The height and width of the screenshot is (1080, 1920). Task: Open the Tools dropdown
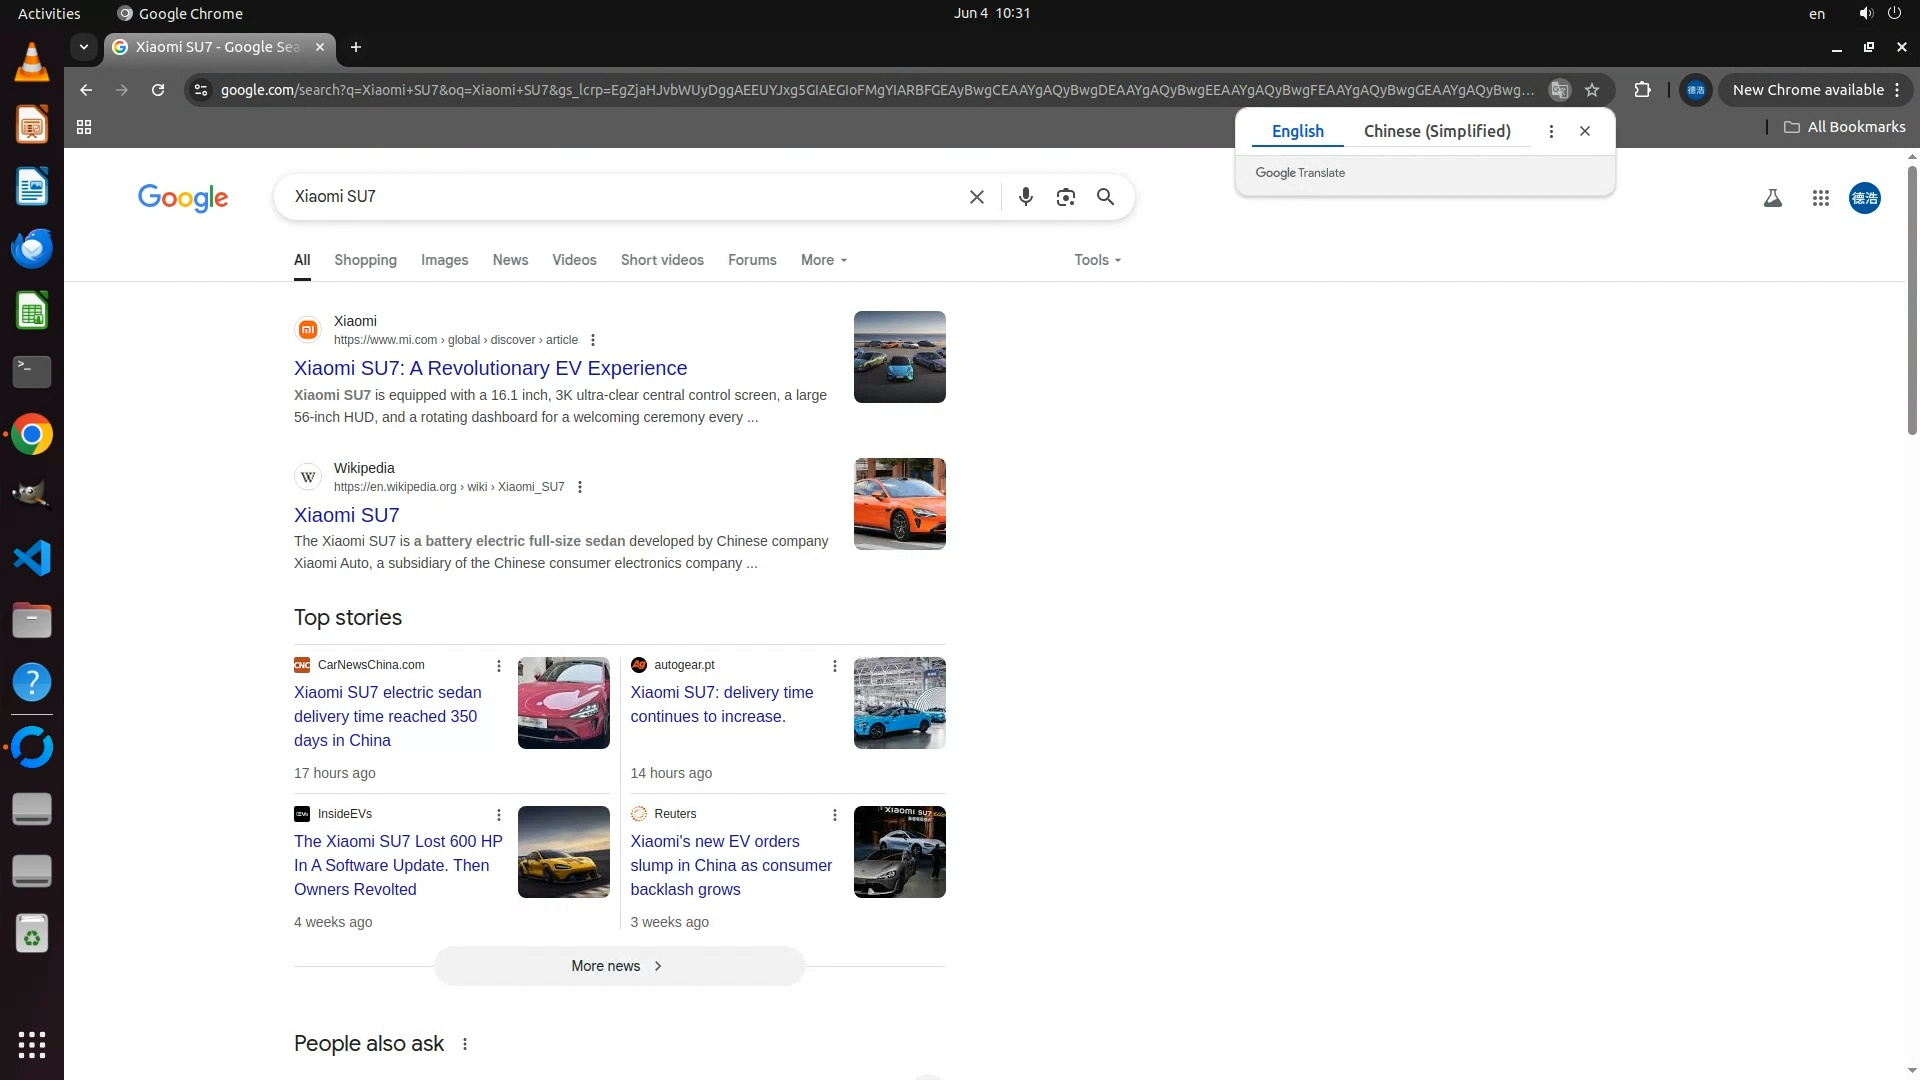tap(1097, 260)
